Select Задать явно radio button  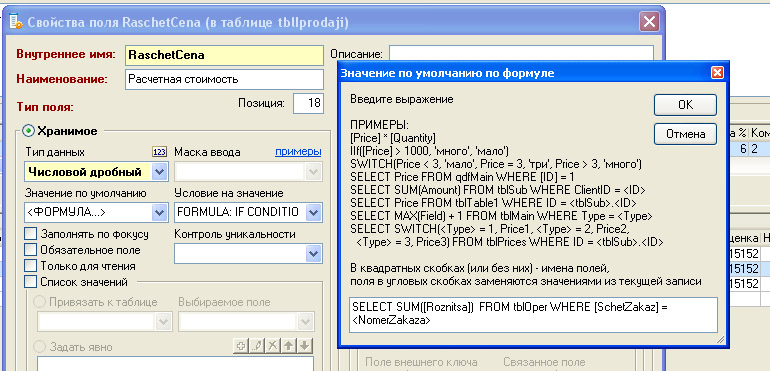coord(40,347)
